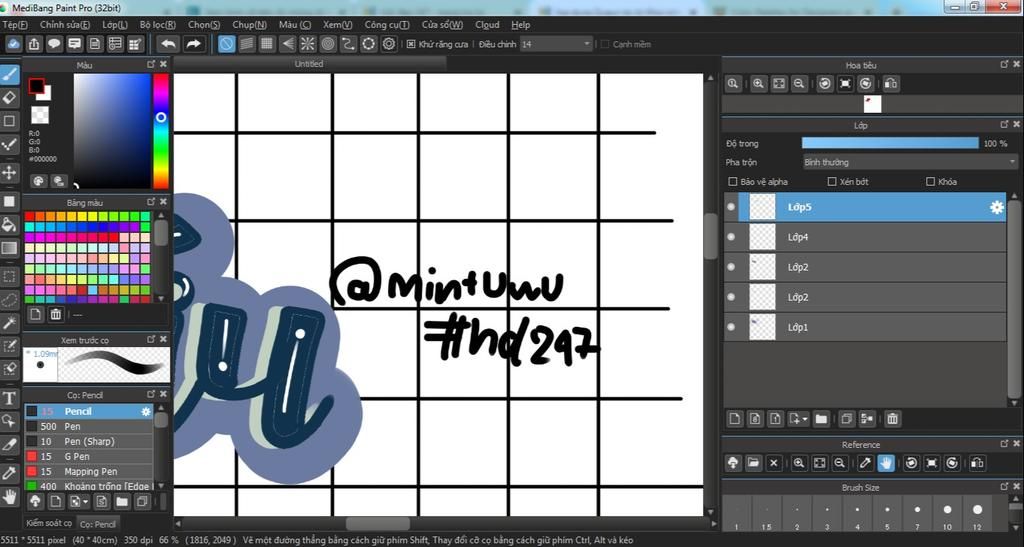Select the eyedropper in the Reference panel
Screen dimensions: 1024x547
click(865, 463)
